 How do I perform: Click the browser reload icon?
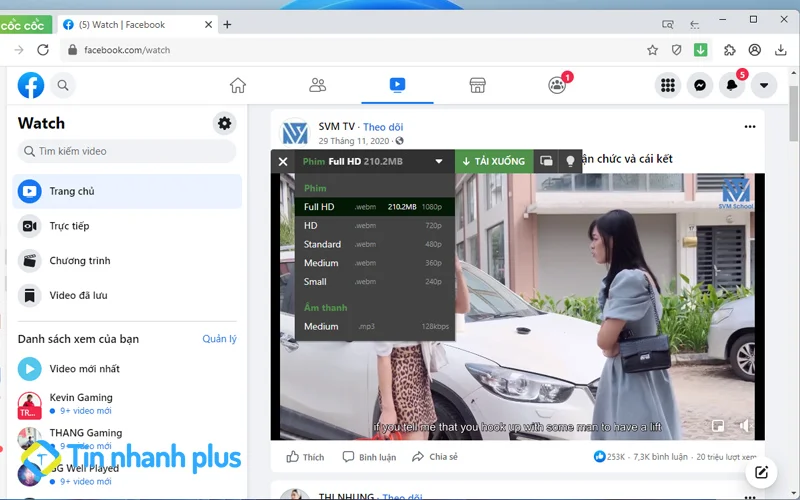coord(43,49)
